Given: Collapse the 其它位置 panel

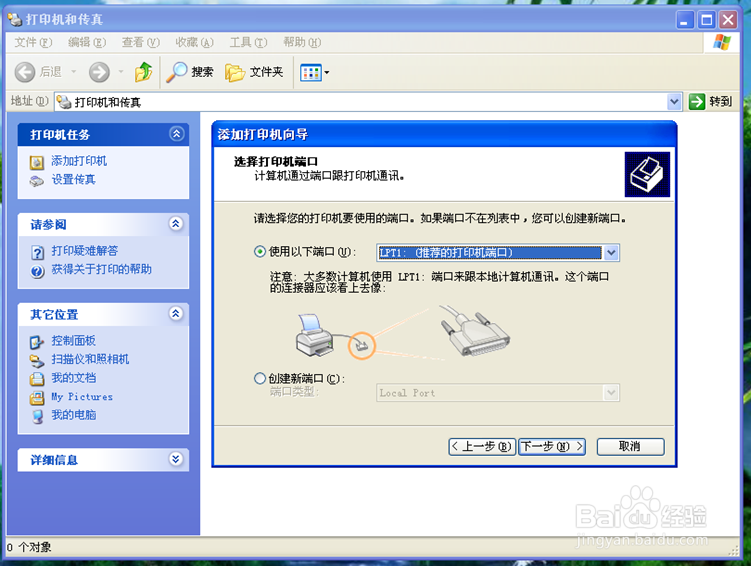Looking at the screenshot, I should (x=176, y=314).
